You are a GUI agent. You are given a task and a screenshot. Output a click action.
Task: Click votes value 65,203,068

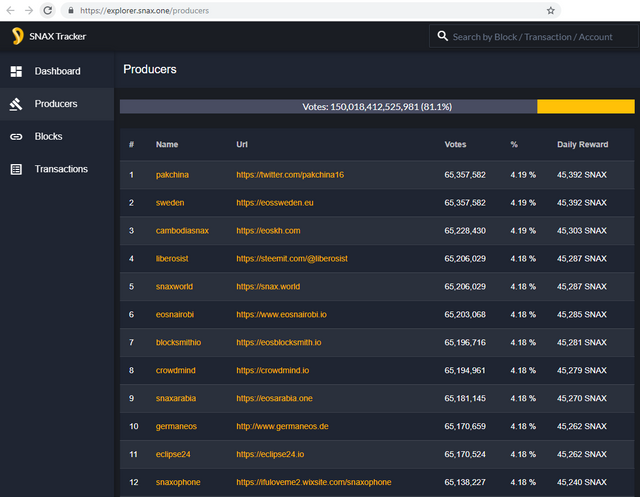(x=465, y=315)
